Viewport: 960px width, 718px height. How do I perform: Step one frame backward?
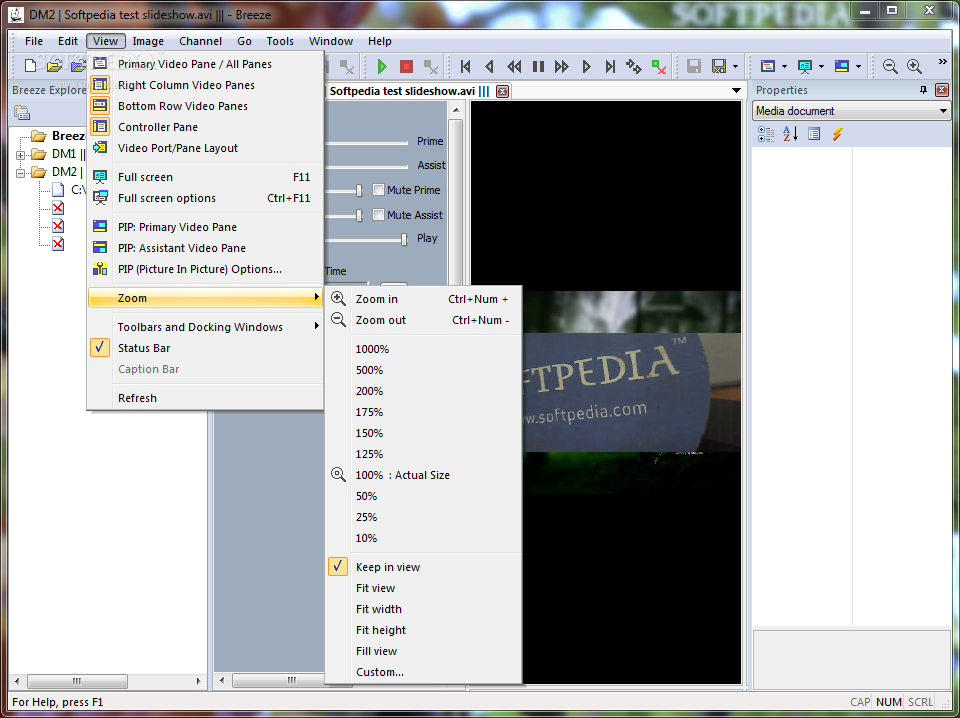(489, 66)
